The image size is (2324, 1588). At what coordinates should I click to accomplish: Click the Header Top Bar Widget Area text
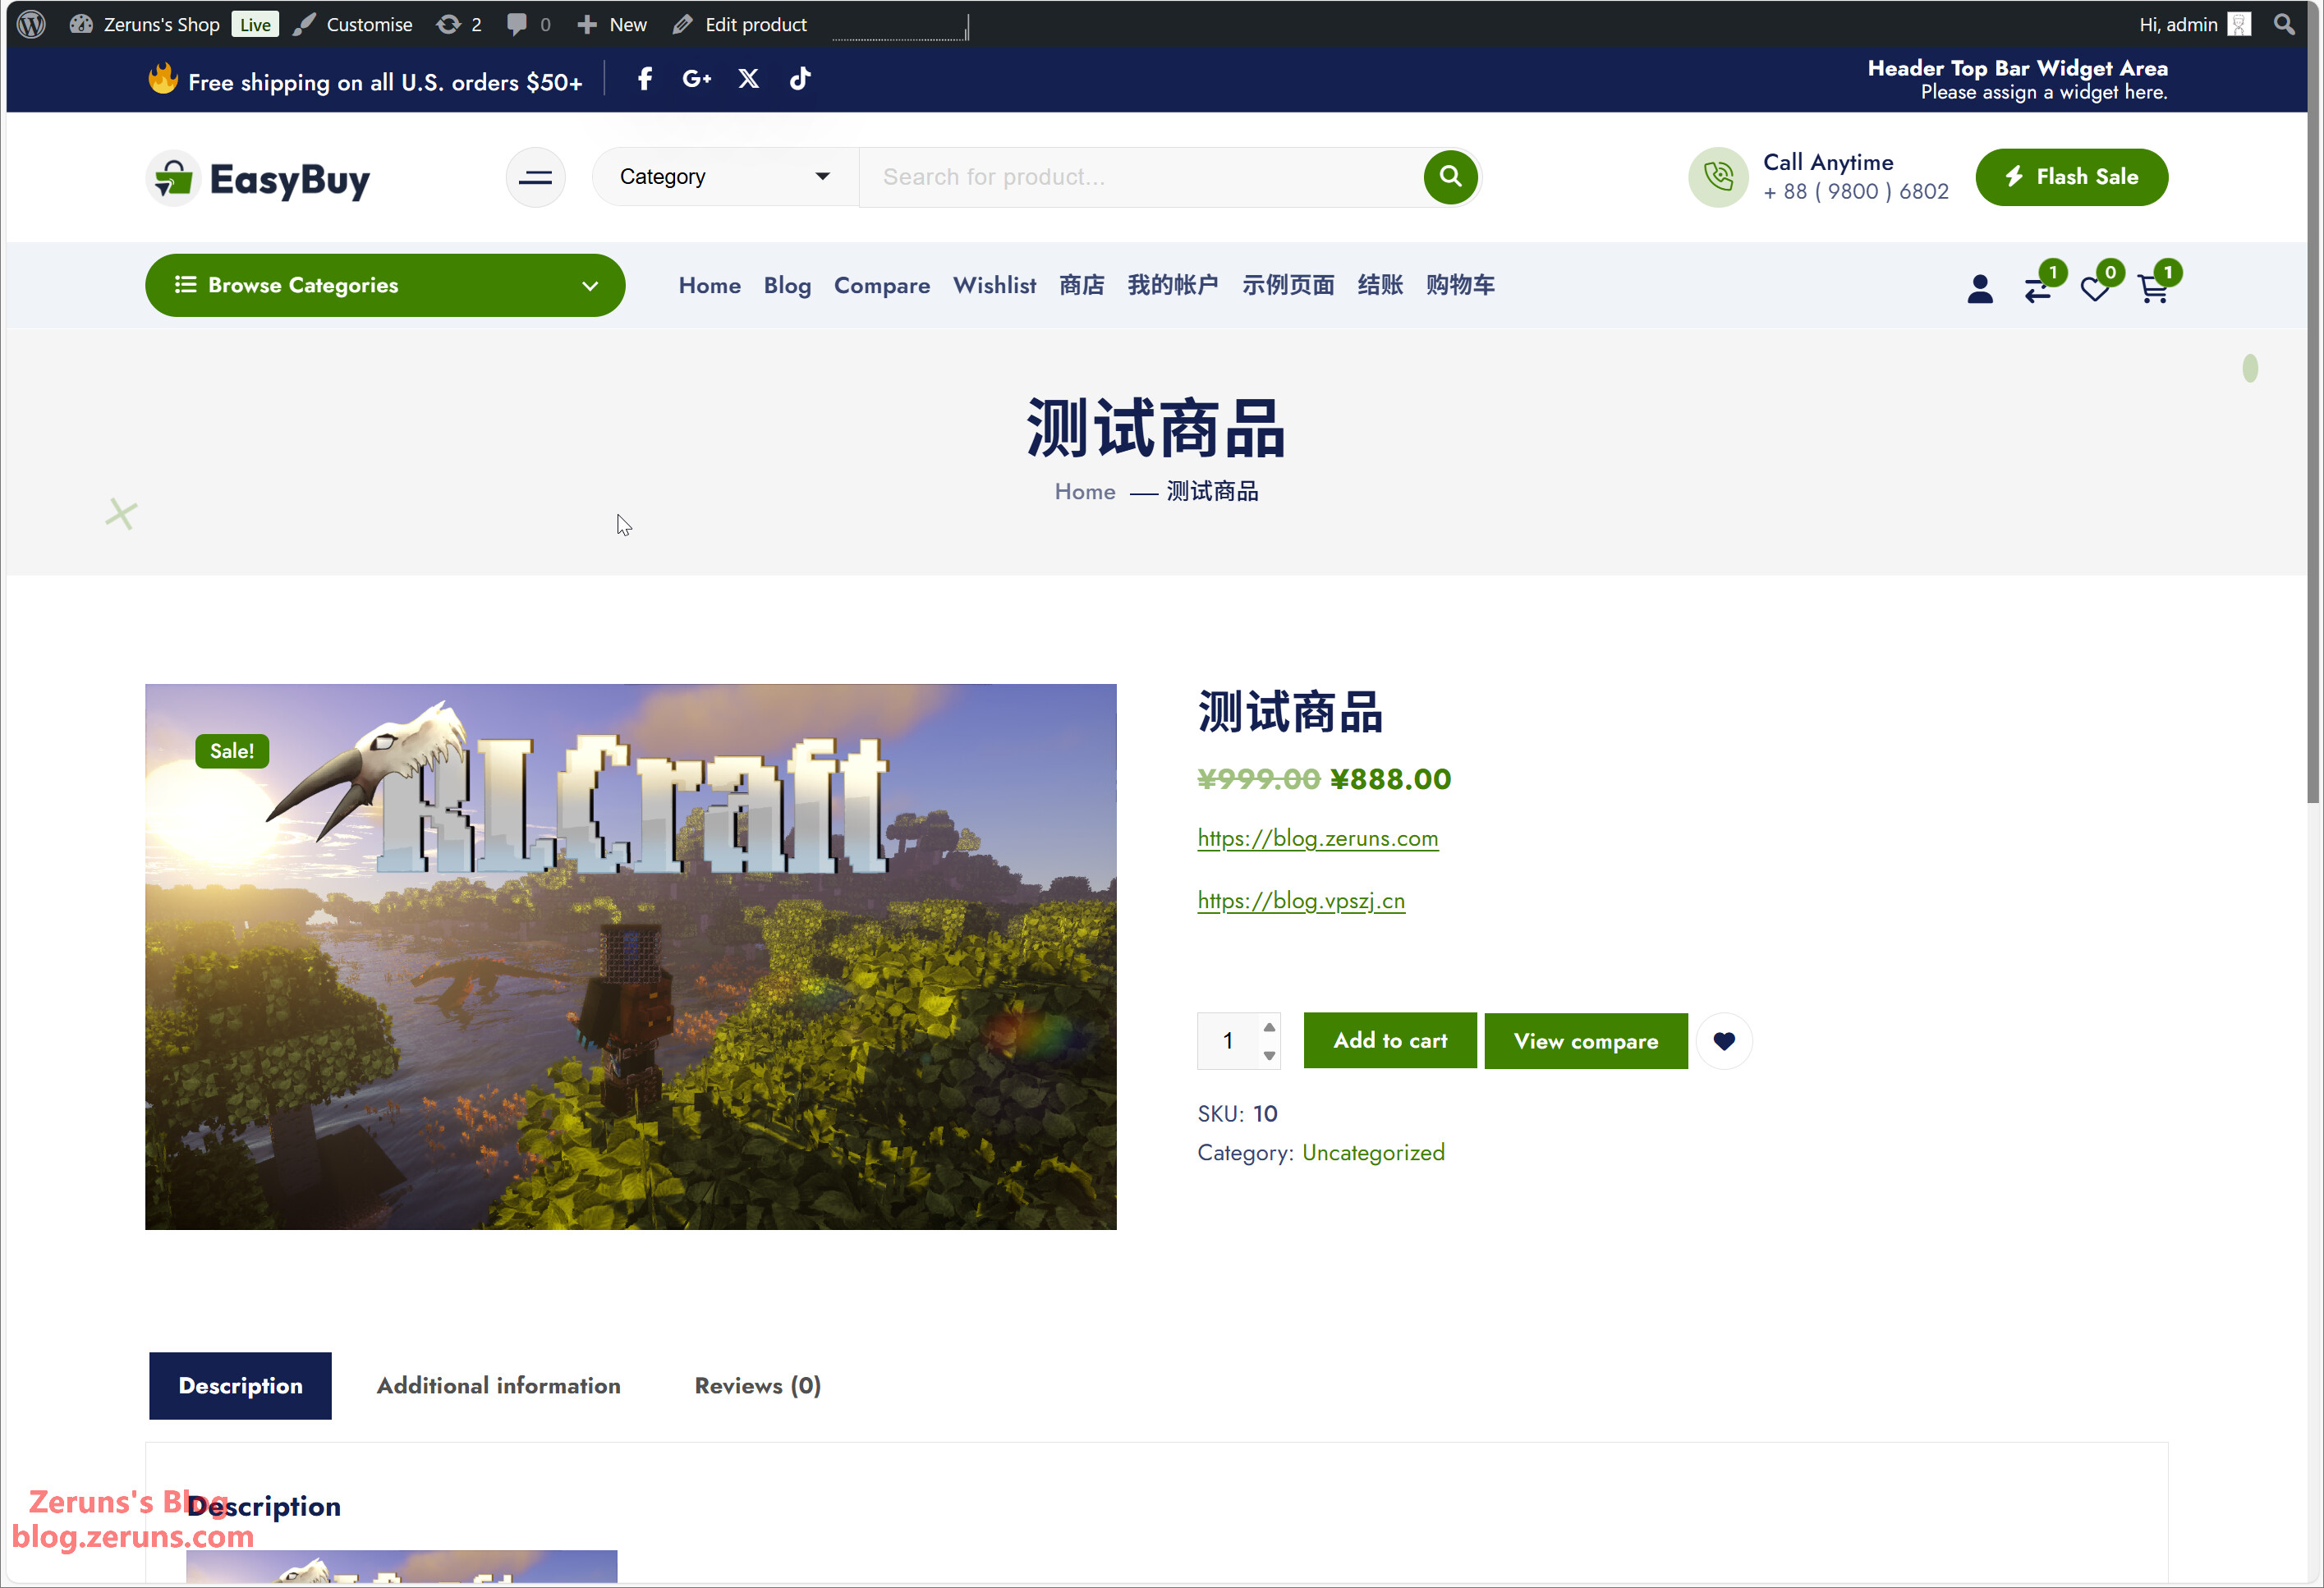pyautogui.click(x=2017, y=69)
